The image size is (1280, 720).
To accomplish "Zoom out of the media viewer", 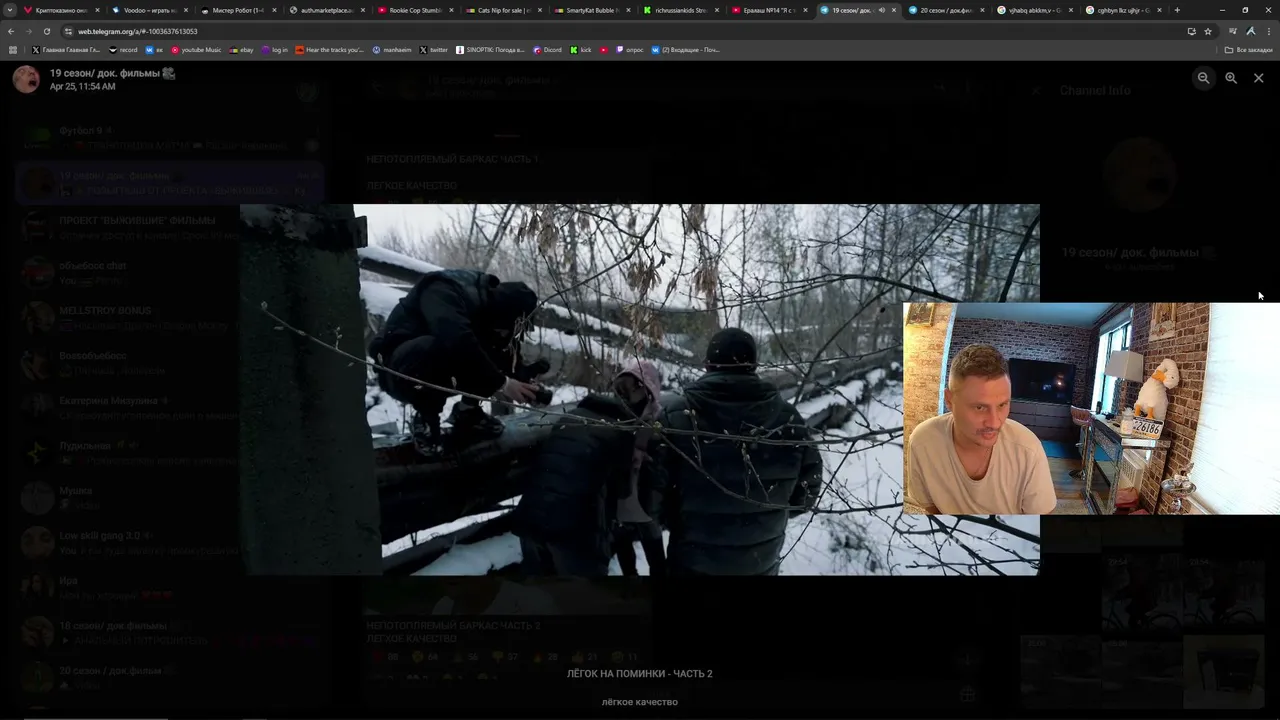I will [x=1204, y=78].
